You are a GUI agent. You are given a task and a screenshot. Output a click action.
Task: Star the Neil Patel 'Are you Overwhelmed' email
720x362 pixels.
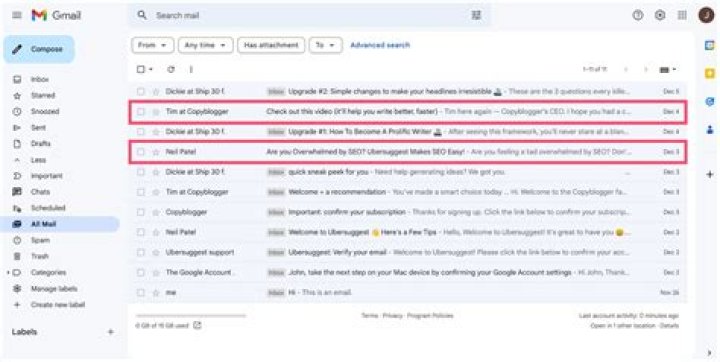click(156, 152)
